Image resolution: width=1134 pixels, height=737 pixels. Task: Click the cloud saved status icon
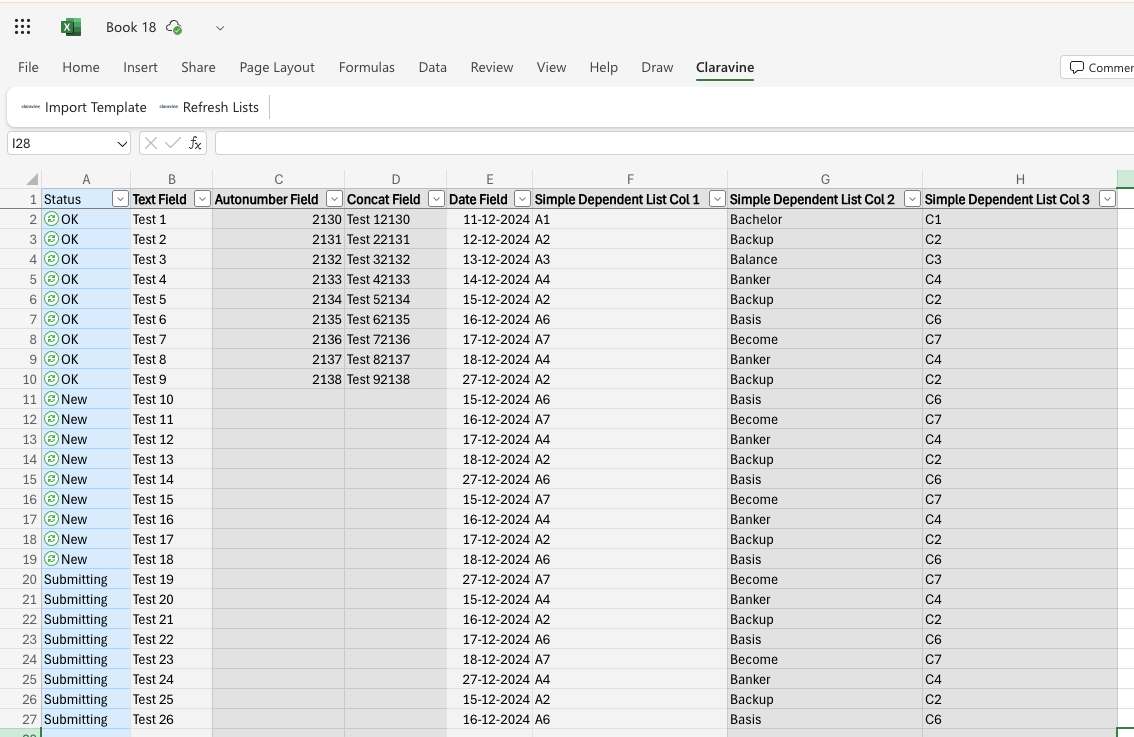coord(174,27)
